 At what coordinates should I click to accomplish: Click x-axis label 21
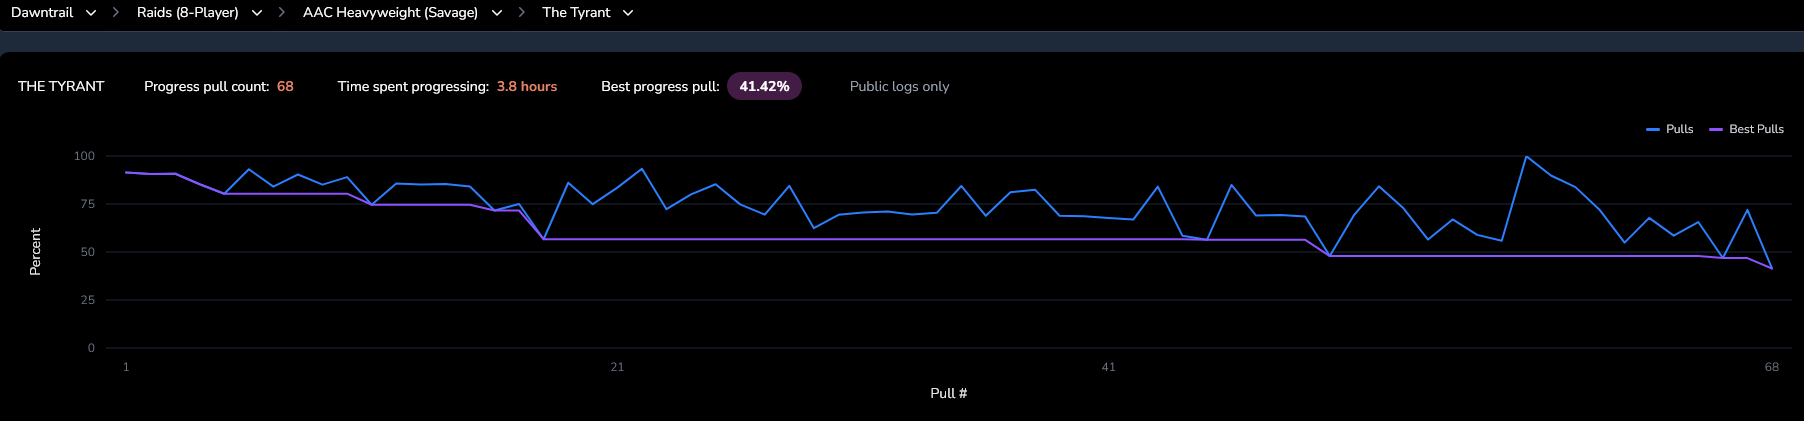pos(617,367)
